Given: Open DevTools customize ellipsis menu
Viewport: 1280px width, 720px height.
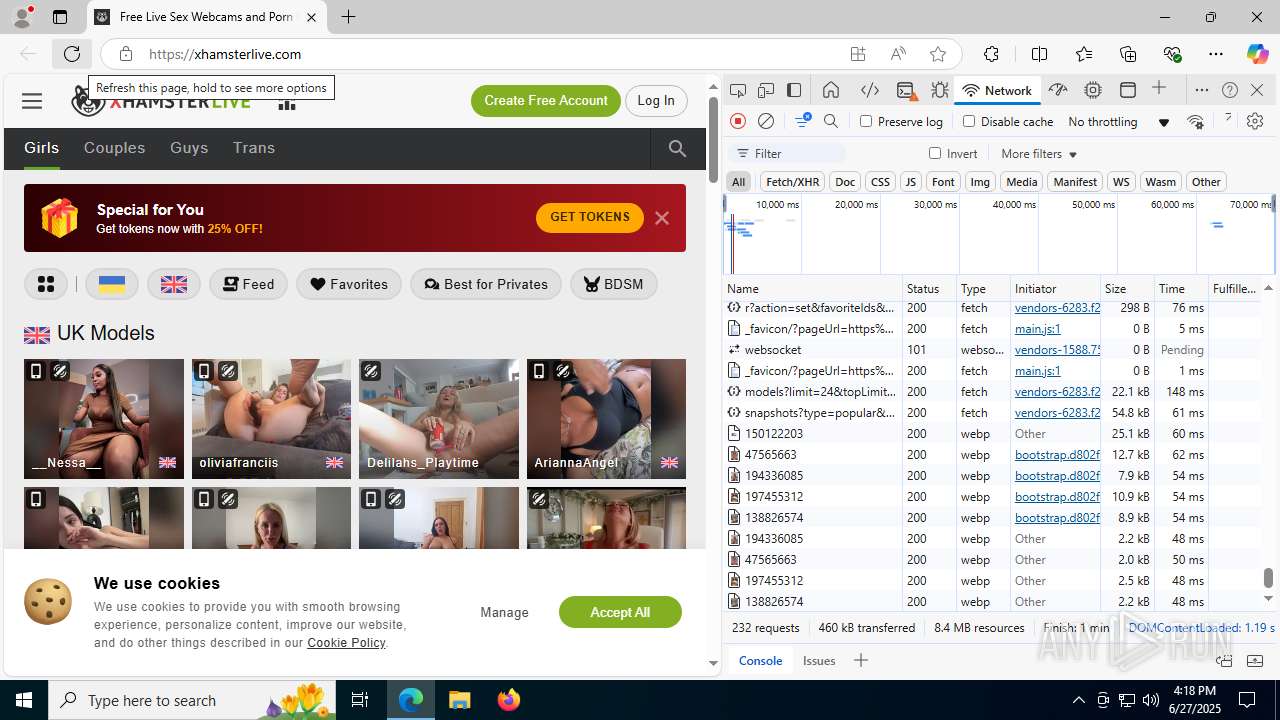Looking at the screenshot, I should coord(1202,90).
